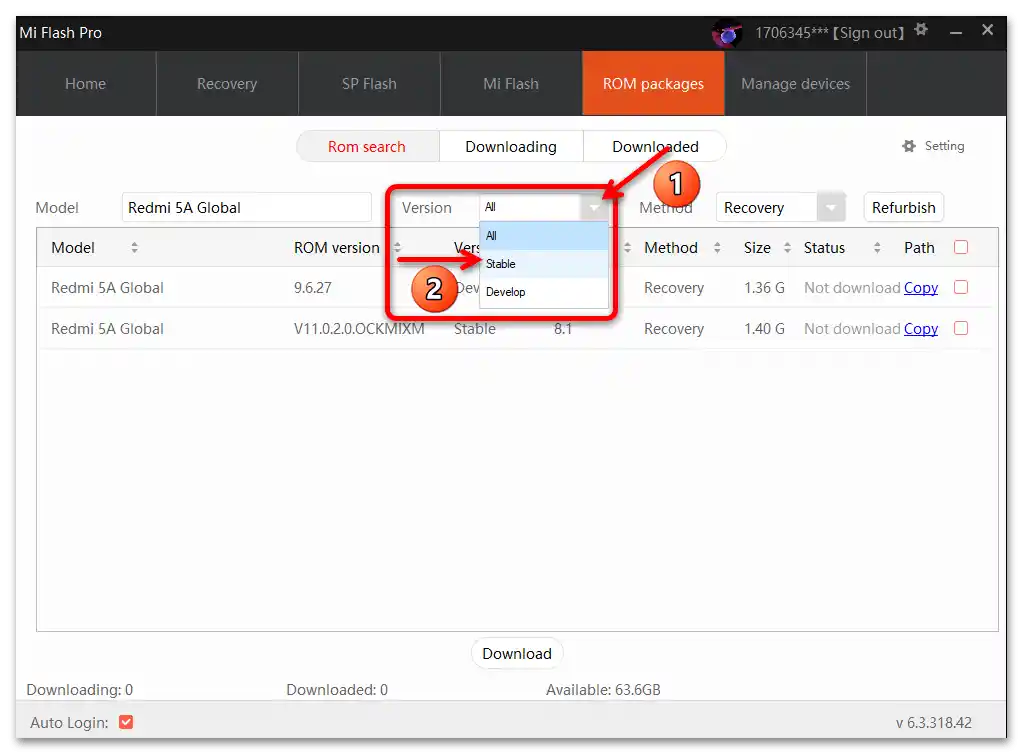Click Redmi 5A Global in V11.0.2.0.OCKMIXM row
1023x754 pixels.
coord(107,329)
